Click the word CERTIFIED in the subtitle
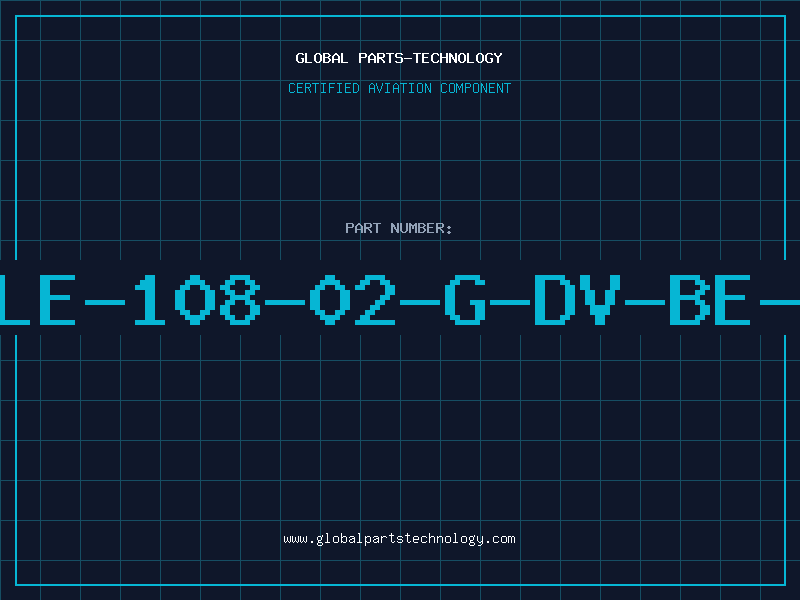800x600 pixels. pos(324,88)
